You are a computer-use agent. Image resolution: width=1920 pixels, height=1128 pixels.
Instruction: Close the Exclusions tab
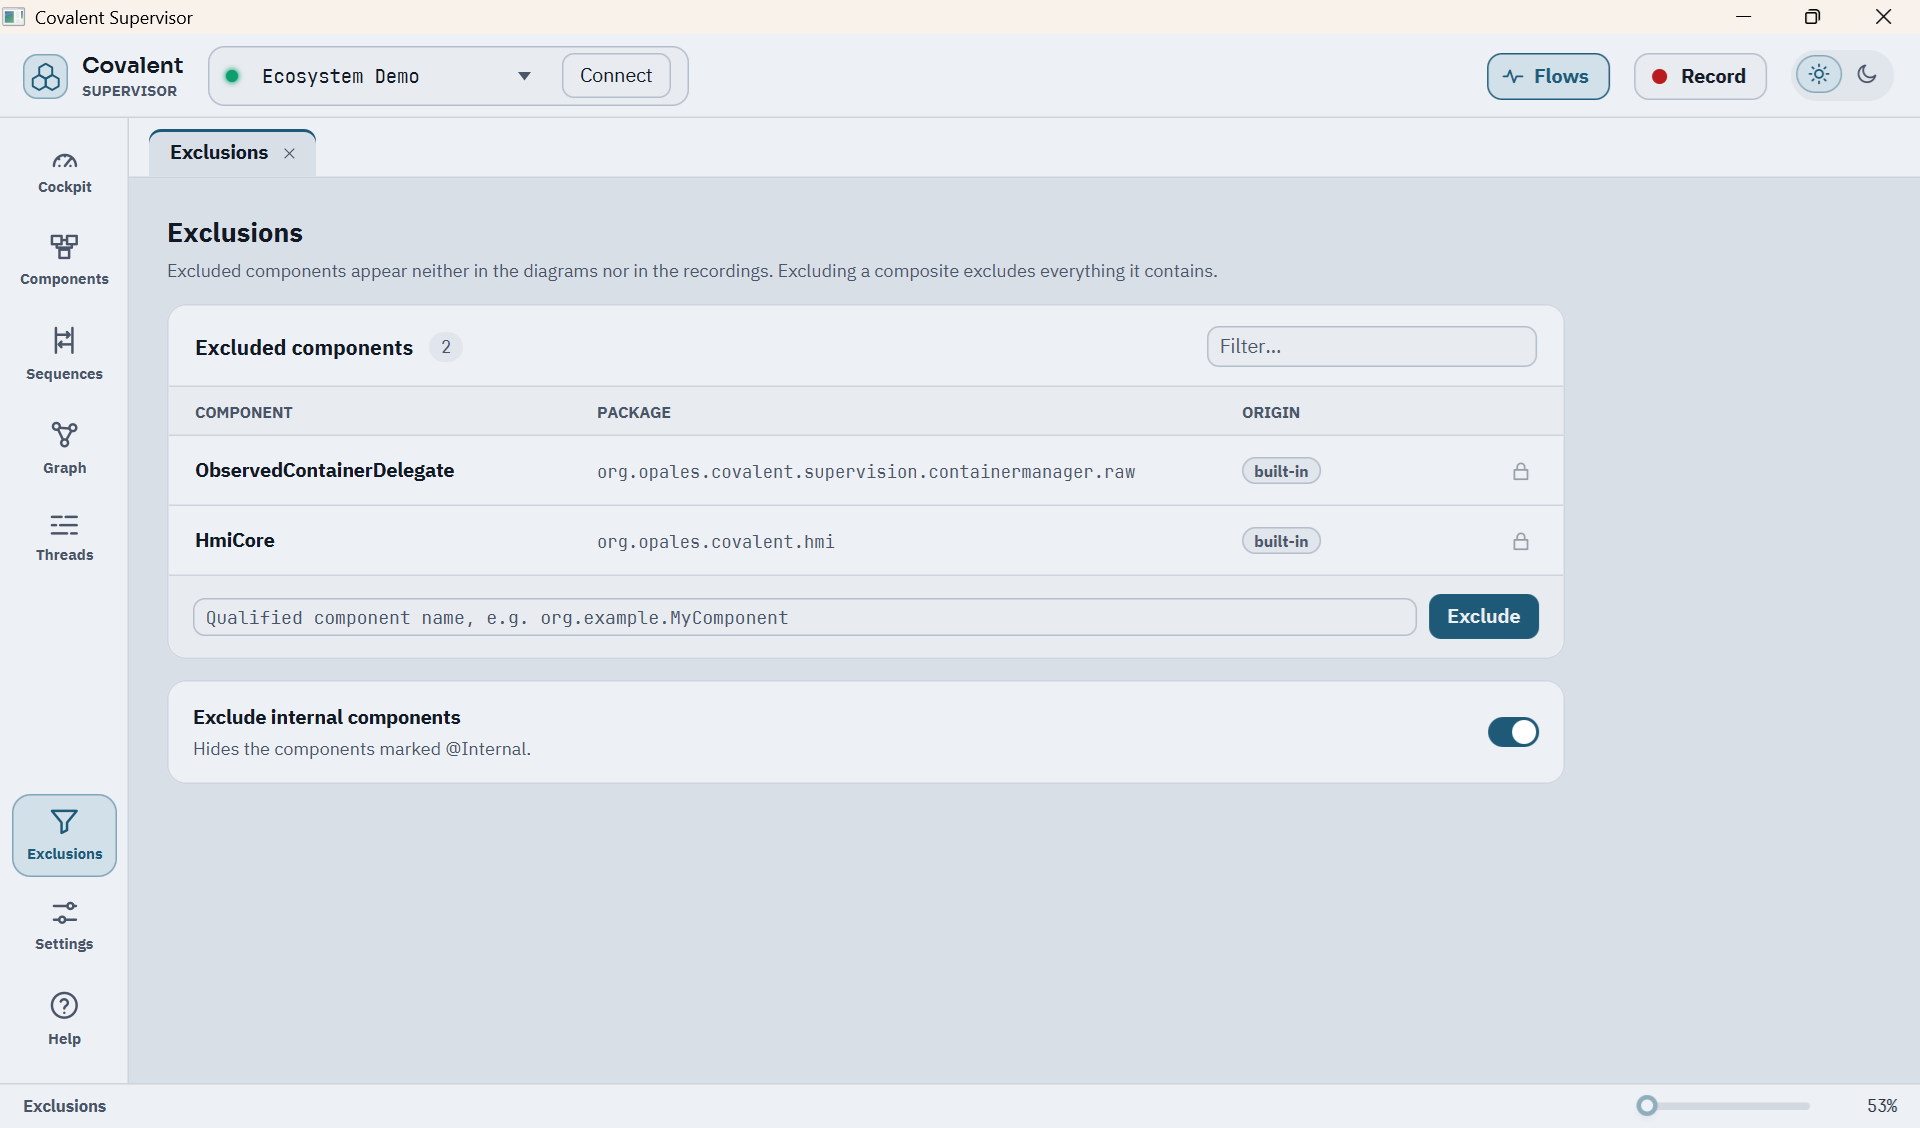289,153
